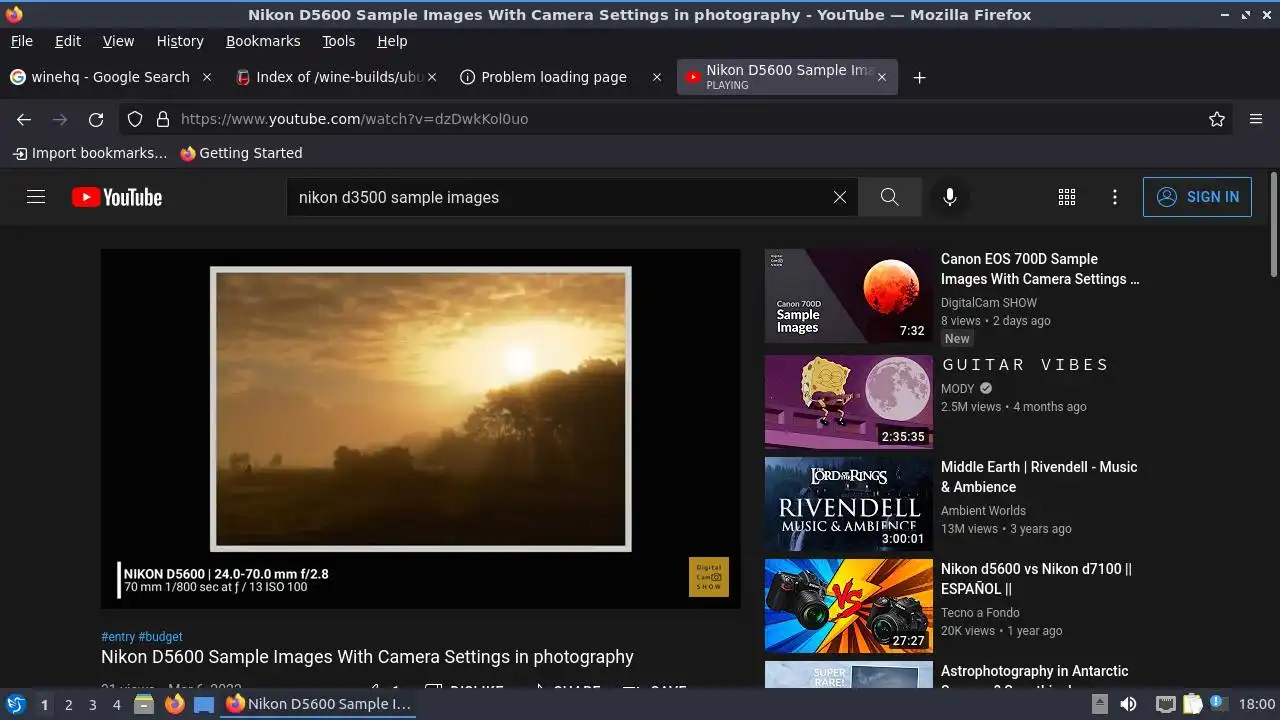
Task: View site security padlock info
Action: (x=163, y=119)
